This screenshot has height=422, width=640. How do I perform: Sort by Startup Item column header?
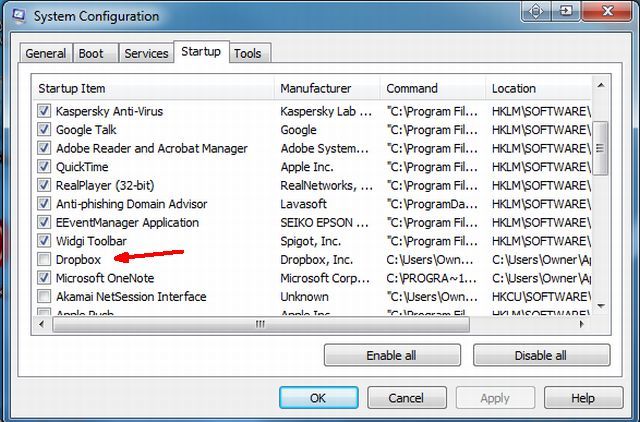click(x=153, y=88)
